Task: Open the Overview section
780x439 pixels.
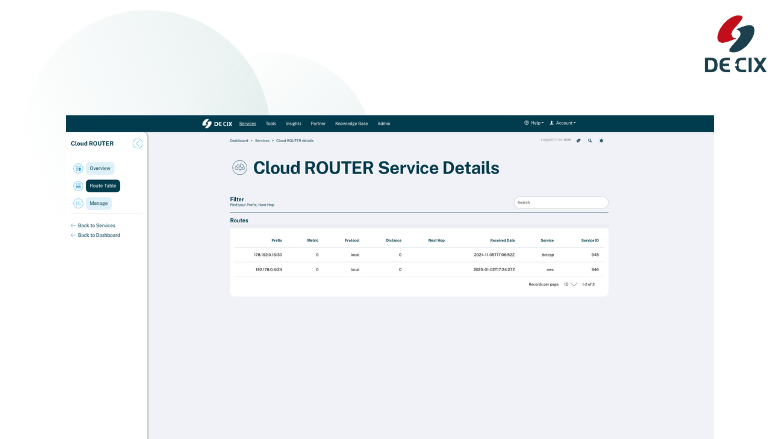Action: point(100,169)
